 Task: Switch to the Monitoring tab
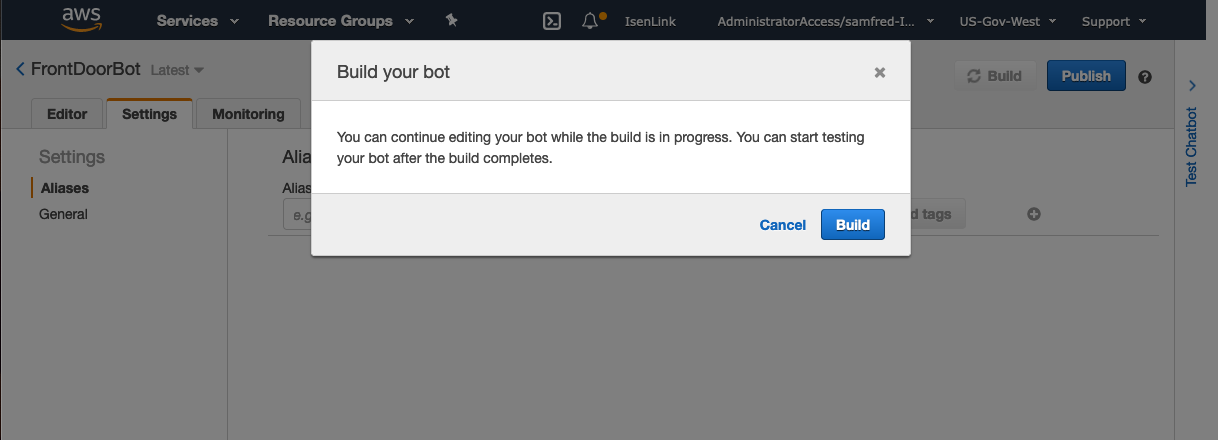(248, 114)
